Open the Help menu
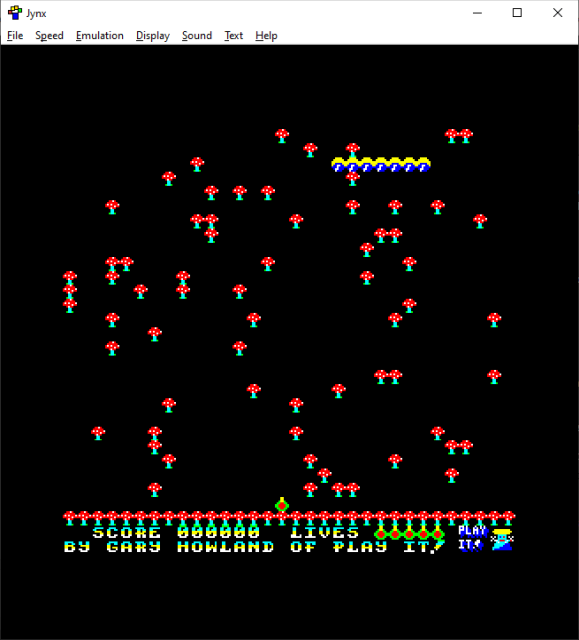The height and width of the screenshot is (640, 579). coord(266,36)
